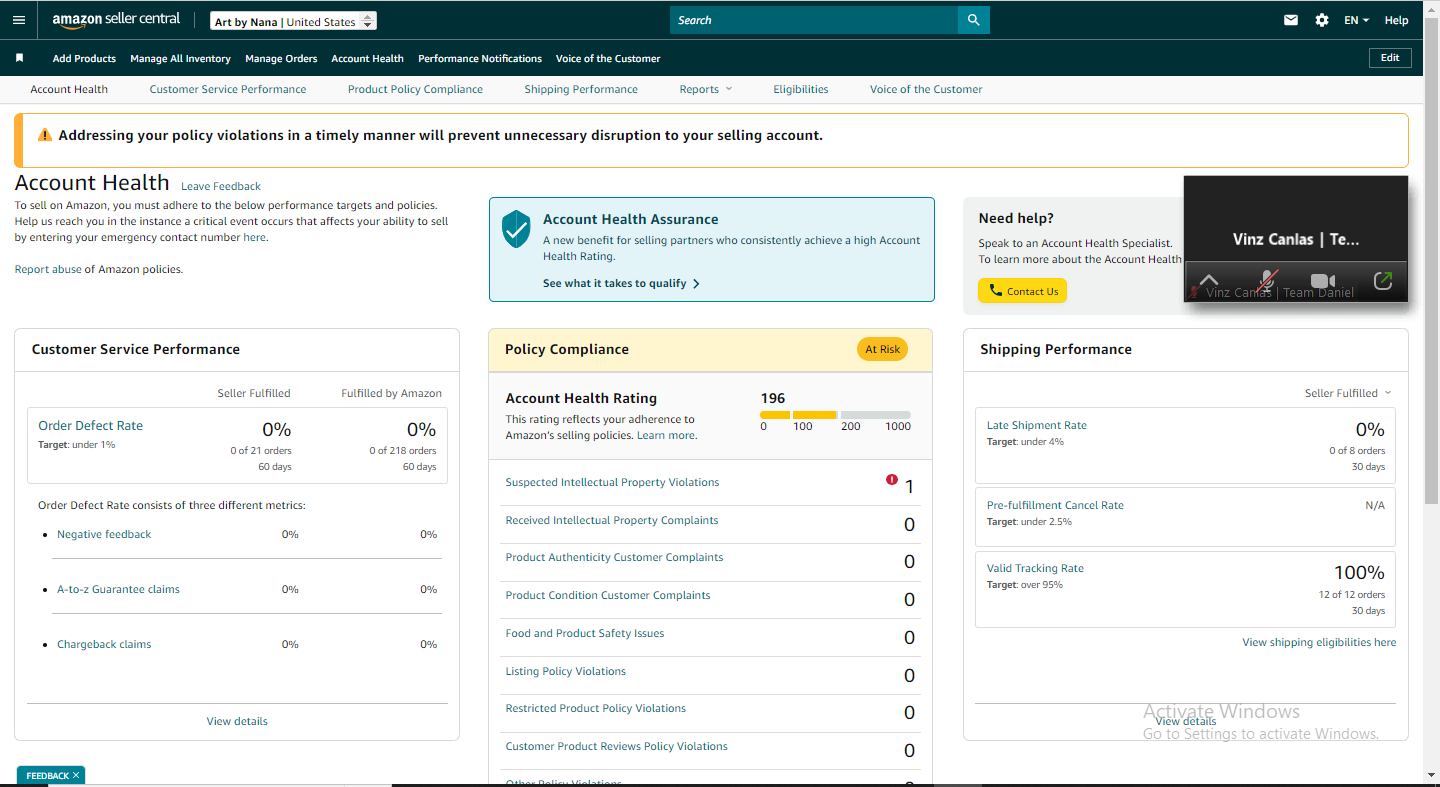Click the View shipping eligibilities here link
The image size is (1440, 787).
click(x=1319, y=642)
